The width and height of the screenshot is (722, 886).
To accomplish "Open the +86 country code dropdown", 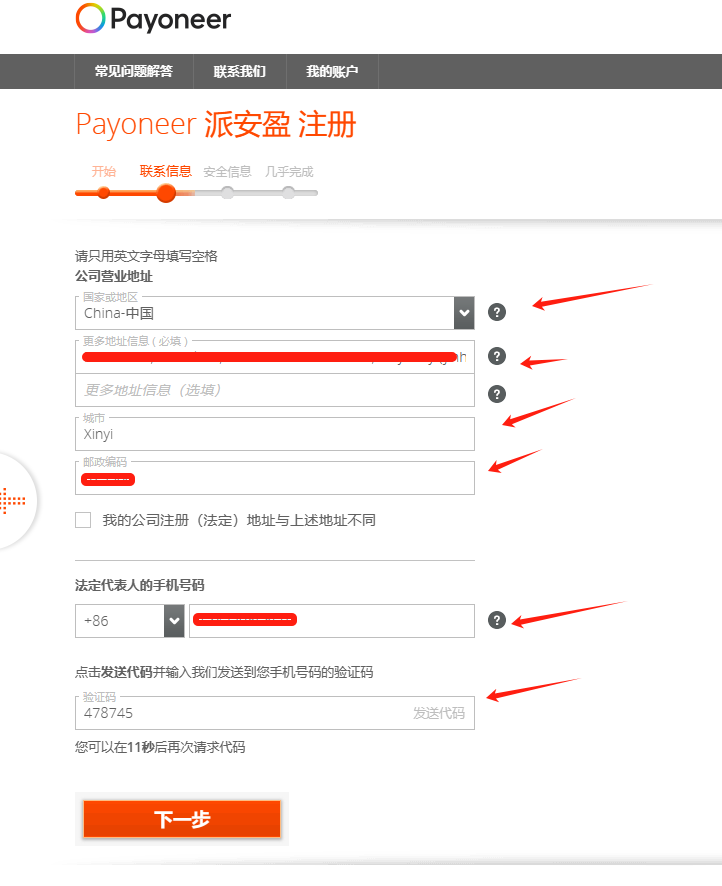I will 175,620.
